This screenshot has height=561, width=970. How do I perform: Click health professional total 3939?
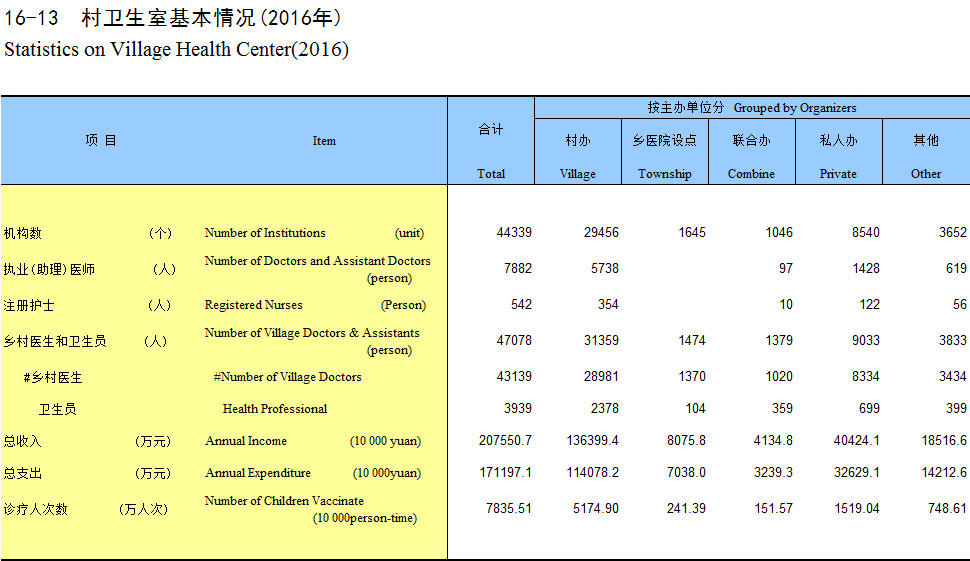tap(518, 408)
